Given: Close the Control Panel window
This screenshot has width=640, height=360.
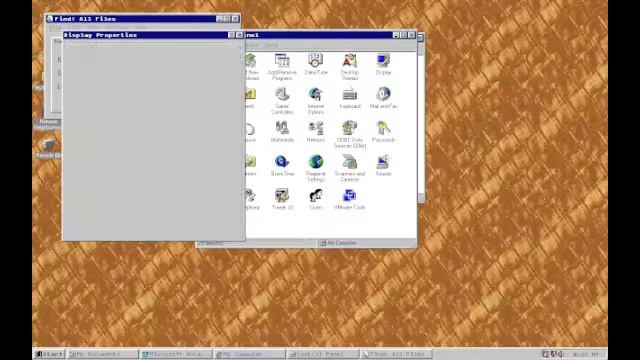Looking at the screenshot, I should point(411,35).
